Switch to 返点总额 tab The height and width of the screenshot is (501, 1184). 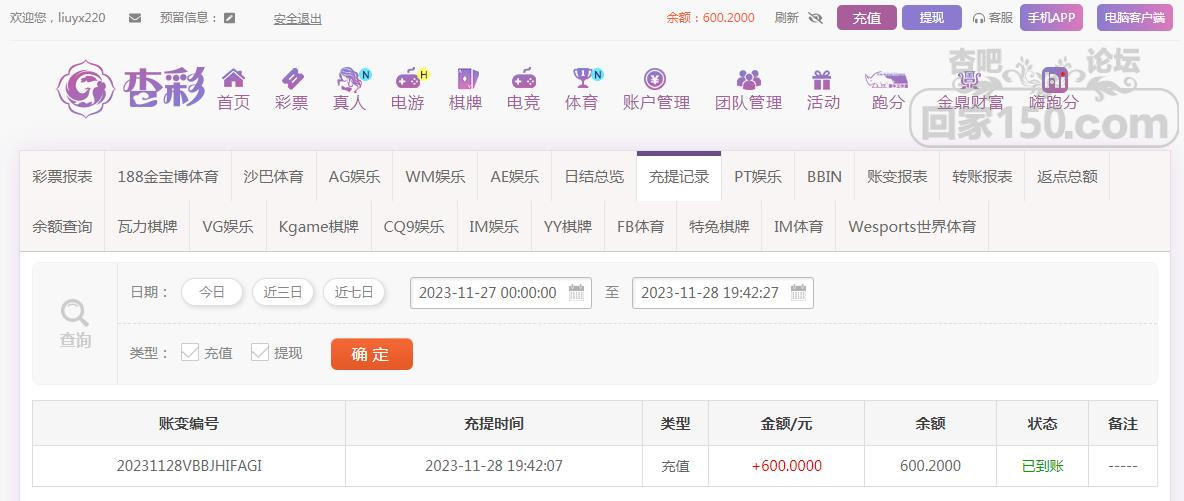1067,177
